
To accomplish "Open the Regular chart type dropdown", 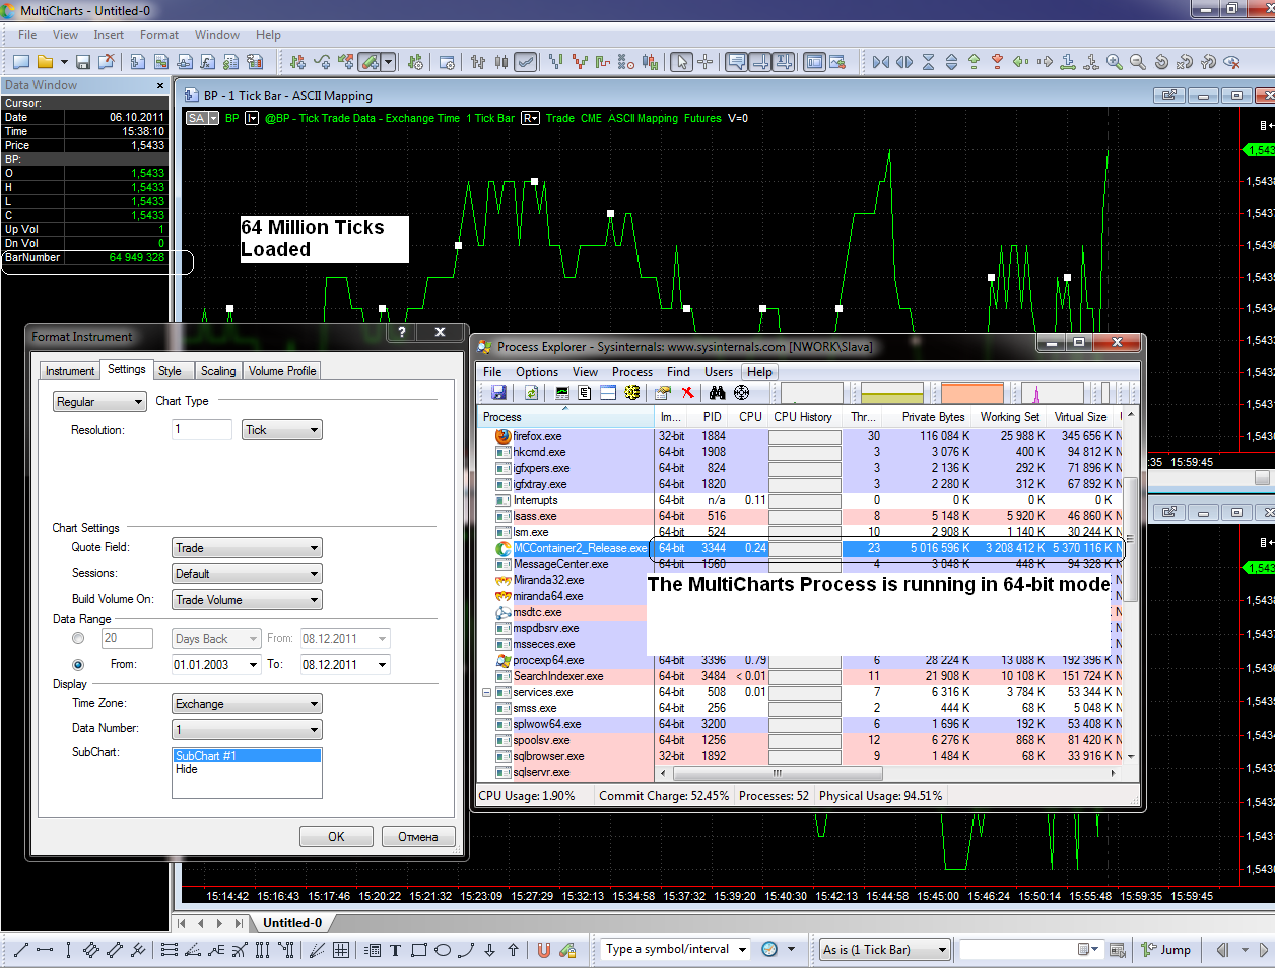I will pyautogui.click(x=99, y=402).
